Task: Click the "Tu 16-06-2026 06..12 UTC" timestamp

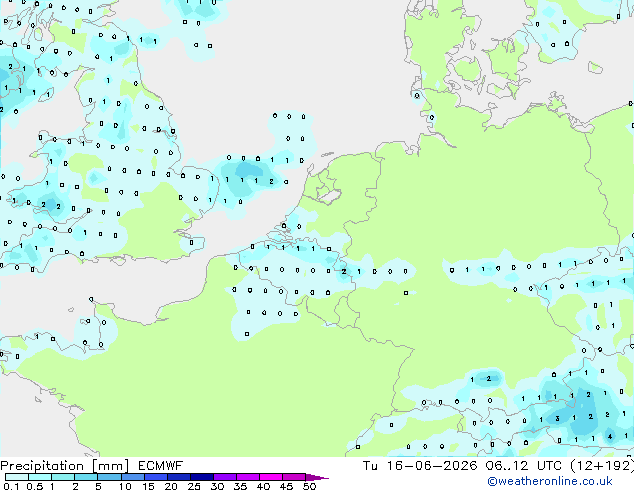Action: tap(462, 466)
